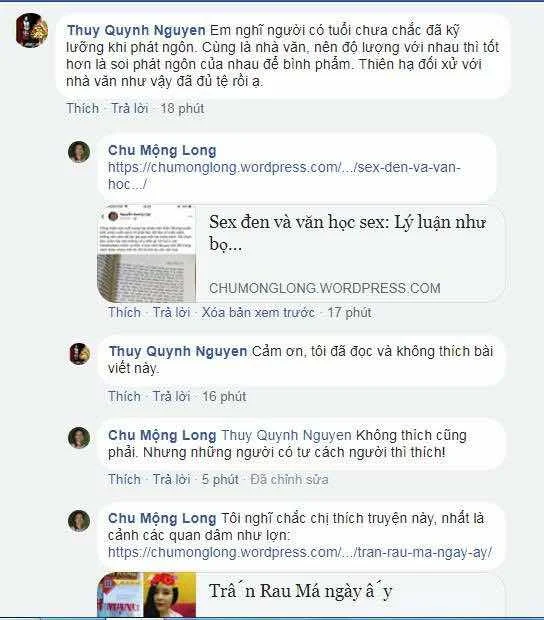Click 'Xóa bản xem trước' to remove preview
Viewport: 544px width, 620px height.
coord(258,313)
